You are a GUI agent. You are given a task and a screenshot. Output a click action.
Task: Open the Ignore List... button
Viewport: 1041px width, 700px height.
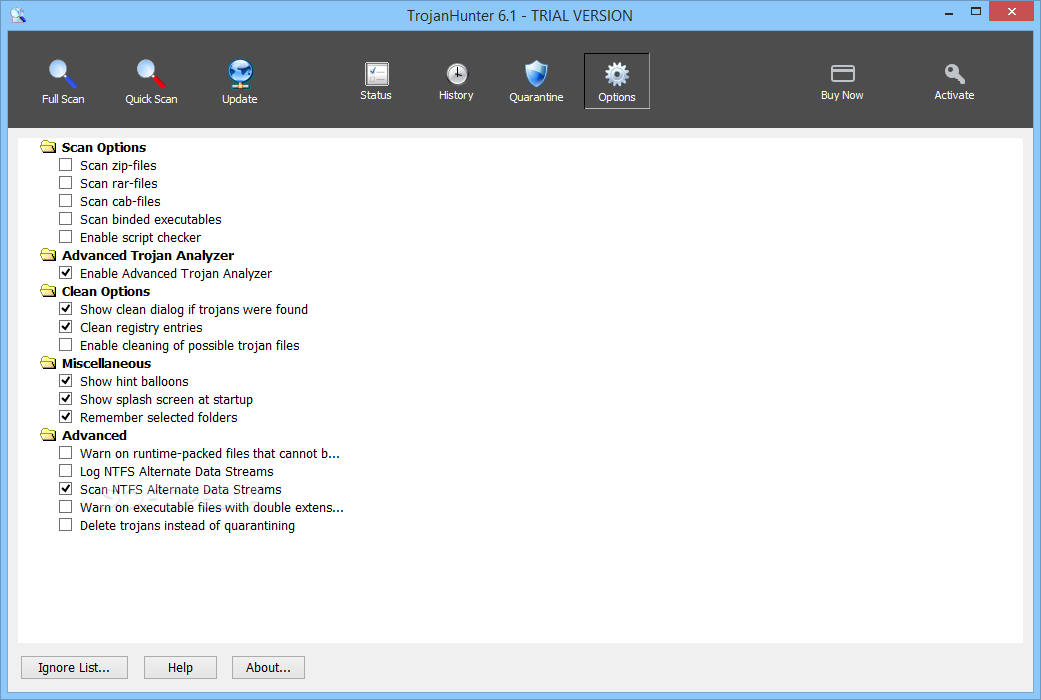pyautogui.click(x=74, y=667)
